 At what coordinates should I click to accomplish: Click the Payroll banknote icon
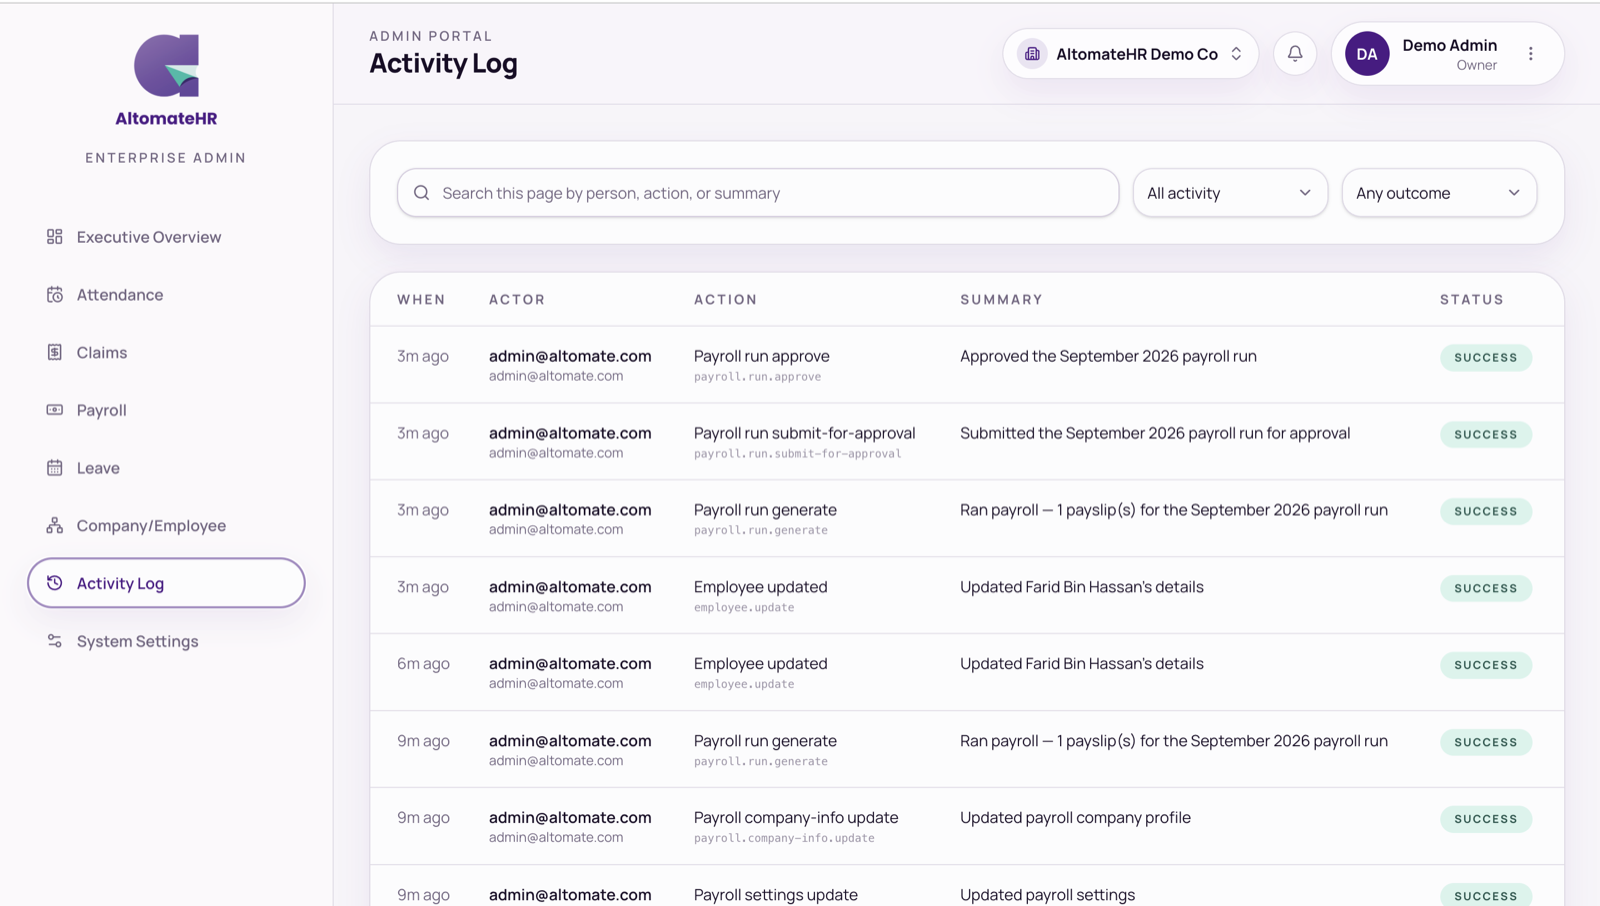pyautogui.click(x=55, y=410)
